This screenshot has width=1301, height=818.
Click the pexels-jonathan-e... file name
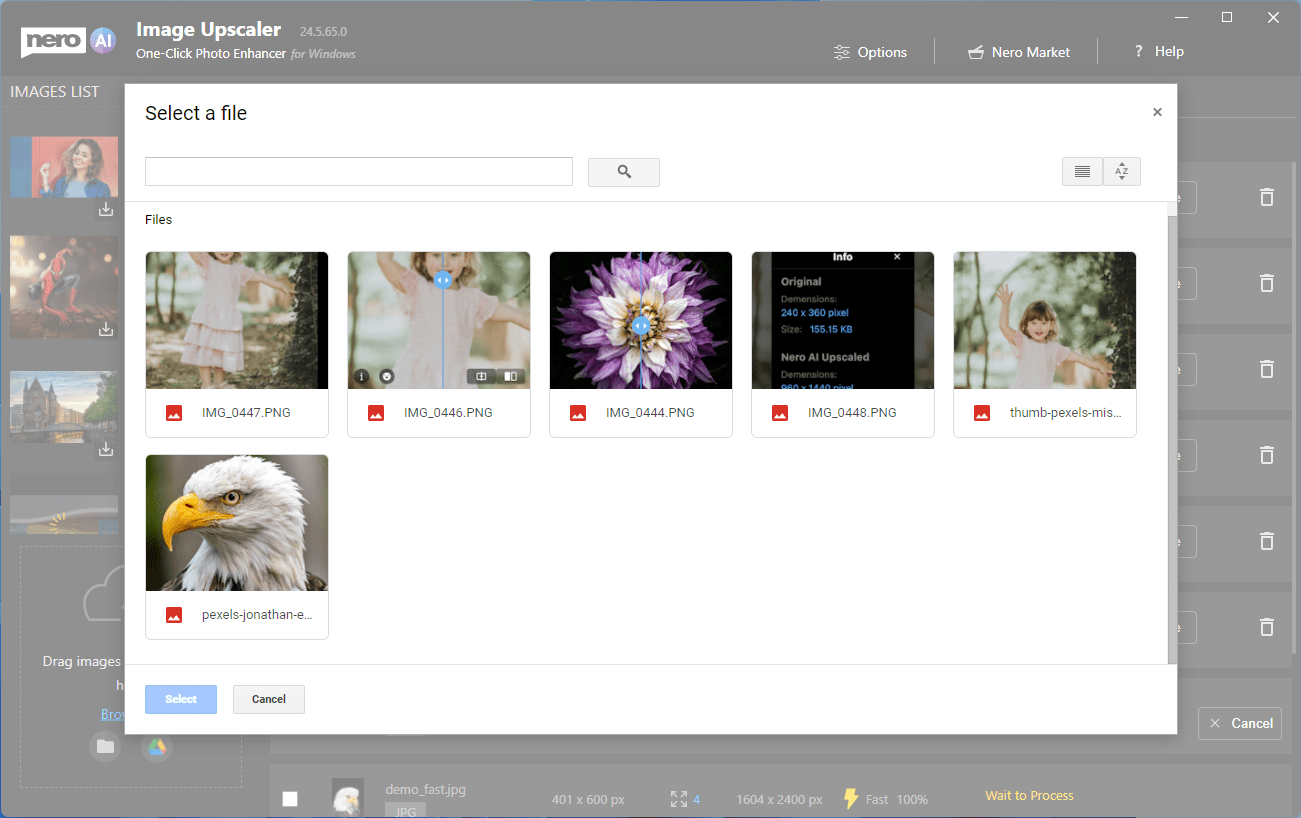pyautogui.click(x=258, y=615)
